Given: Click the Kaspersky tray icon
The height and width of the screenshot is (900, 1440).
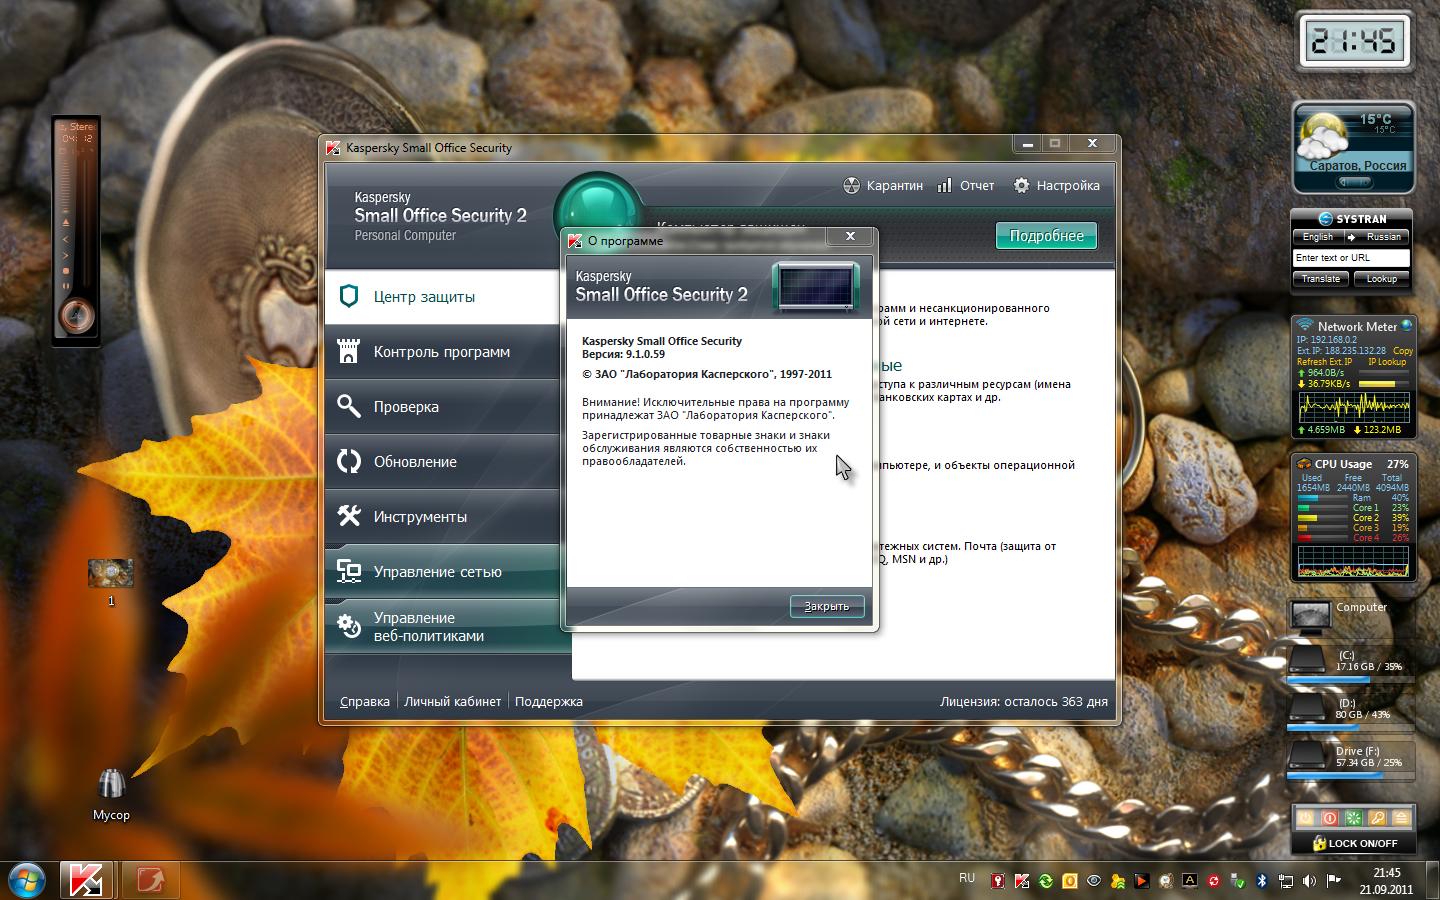Looking at the screenshot, I should pos(1022,881).
